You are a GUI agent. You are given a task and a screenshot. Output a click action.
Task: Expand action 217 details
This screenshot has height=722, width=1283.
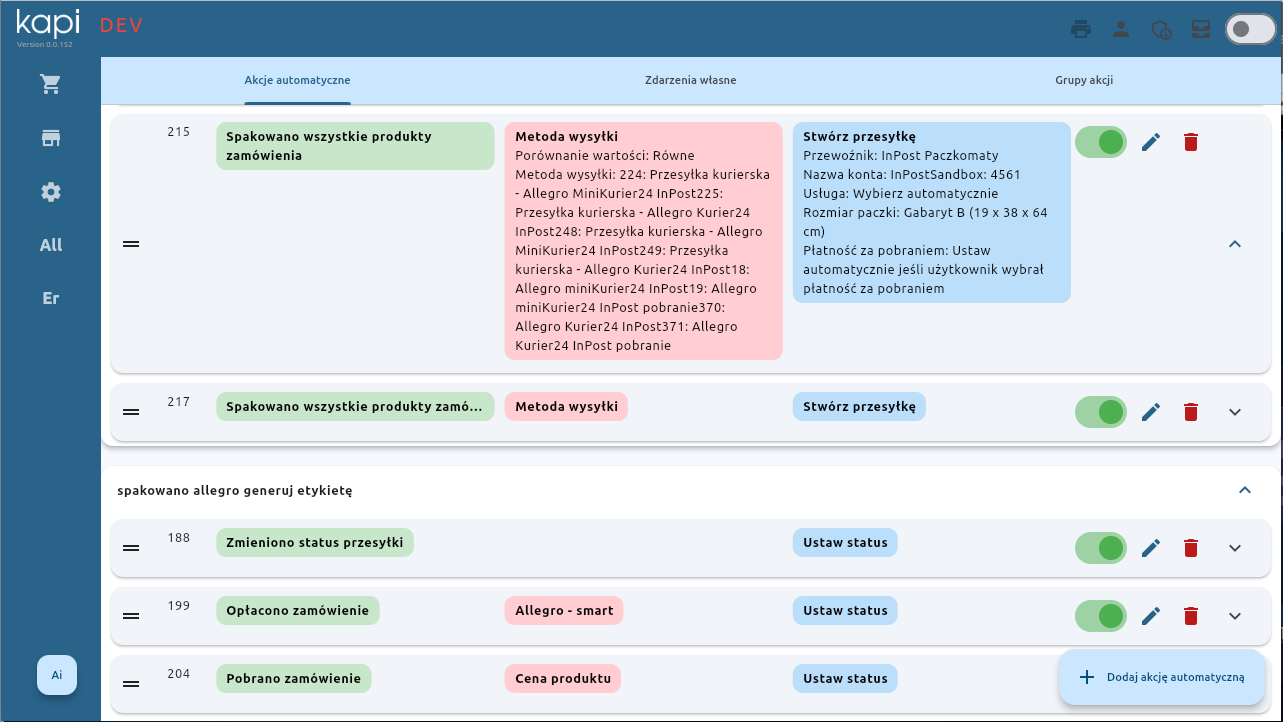1234,412
